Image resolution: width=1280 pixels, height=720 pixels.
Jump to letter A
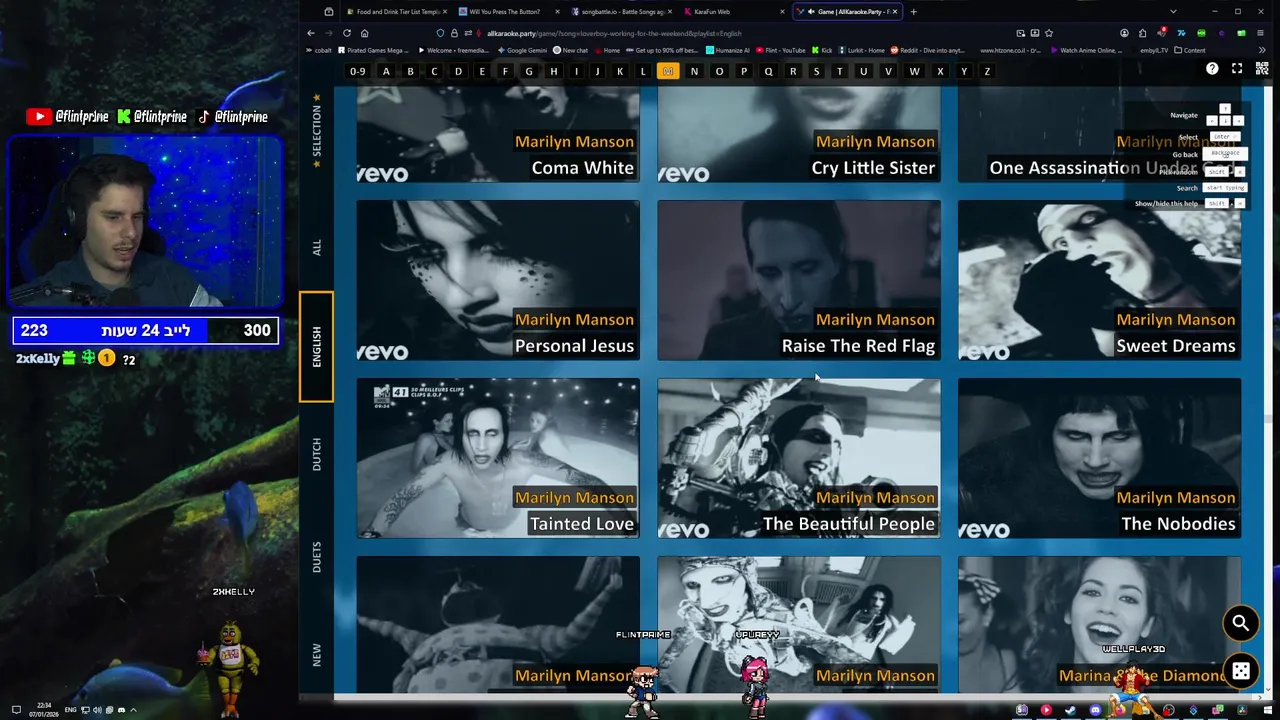[386, 71]
